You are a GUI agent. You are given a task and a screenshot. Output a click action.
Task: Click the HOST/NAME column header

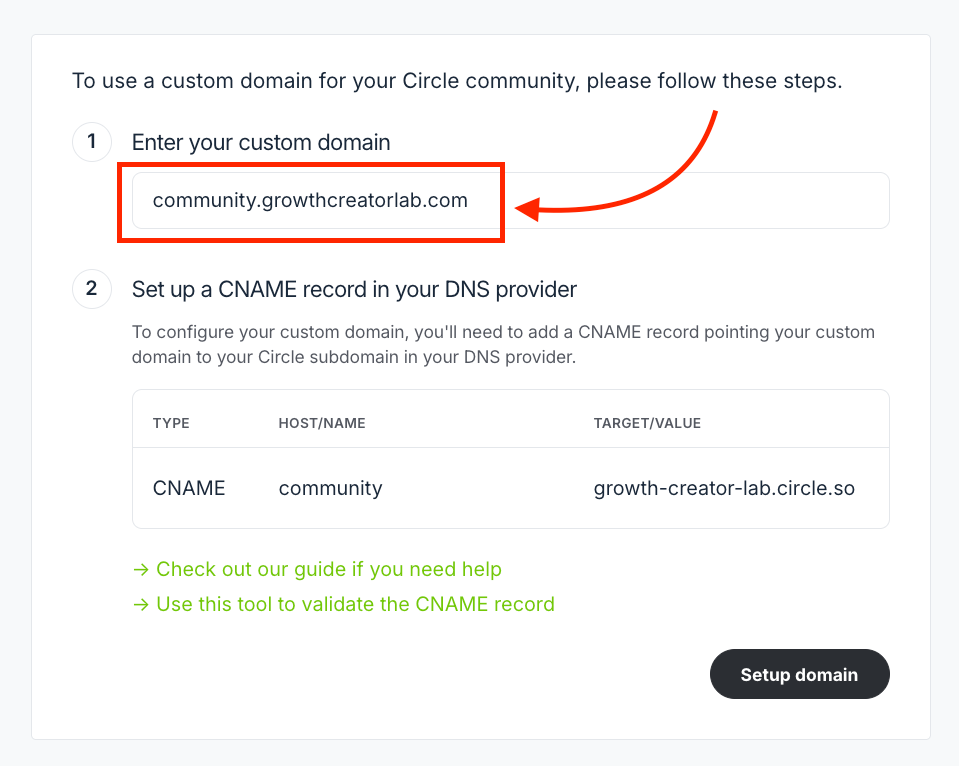322,423
